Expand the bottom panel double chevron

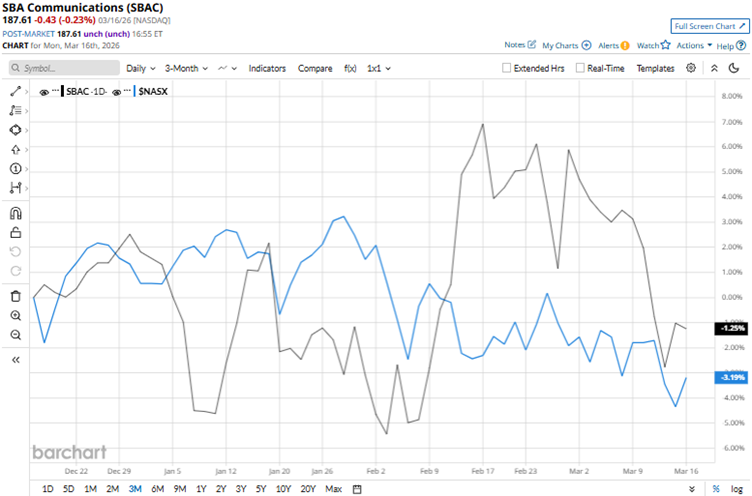click(692, 488)
